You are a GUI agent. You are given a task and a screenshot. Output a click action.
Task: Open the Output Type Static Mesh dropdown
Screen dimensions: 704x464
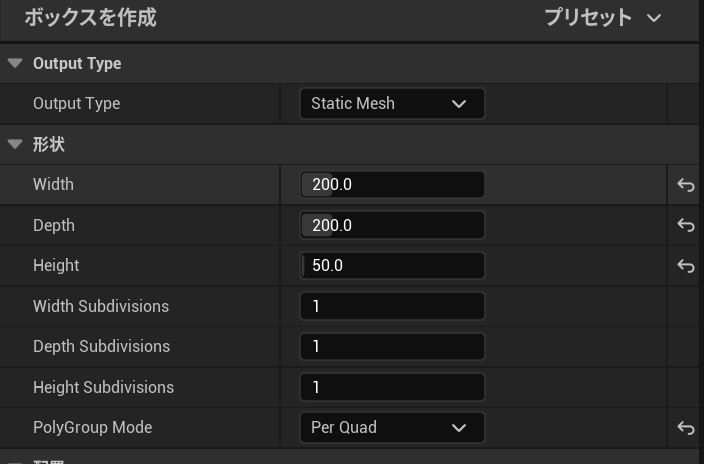[392, 103]
